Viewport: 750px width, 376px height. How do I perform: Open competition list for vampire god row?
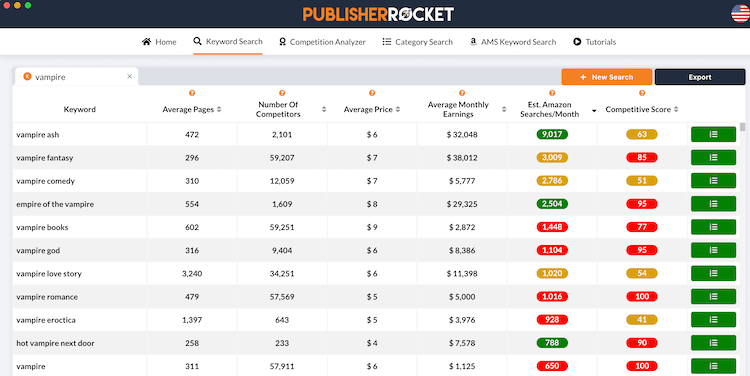click(x=713, y=250)
